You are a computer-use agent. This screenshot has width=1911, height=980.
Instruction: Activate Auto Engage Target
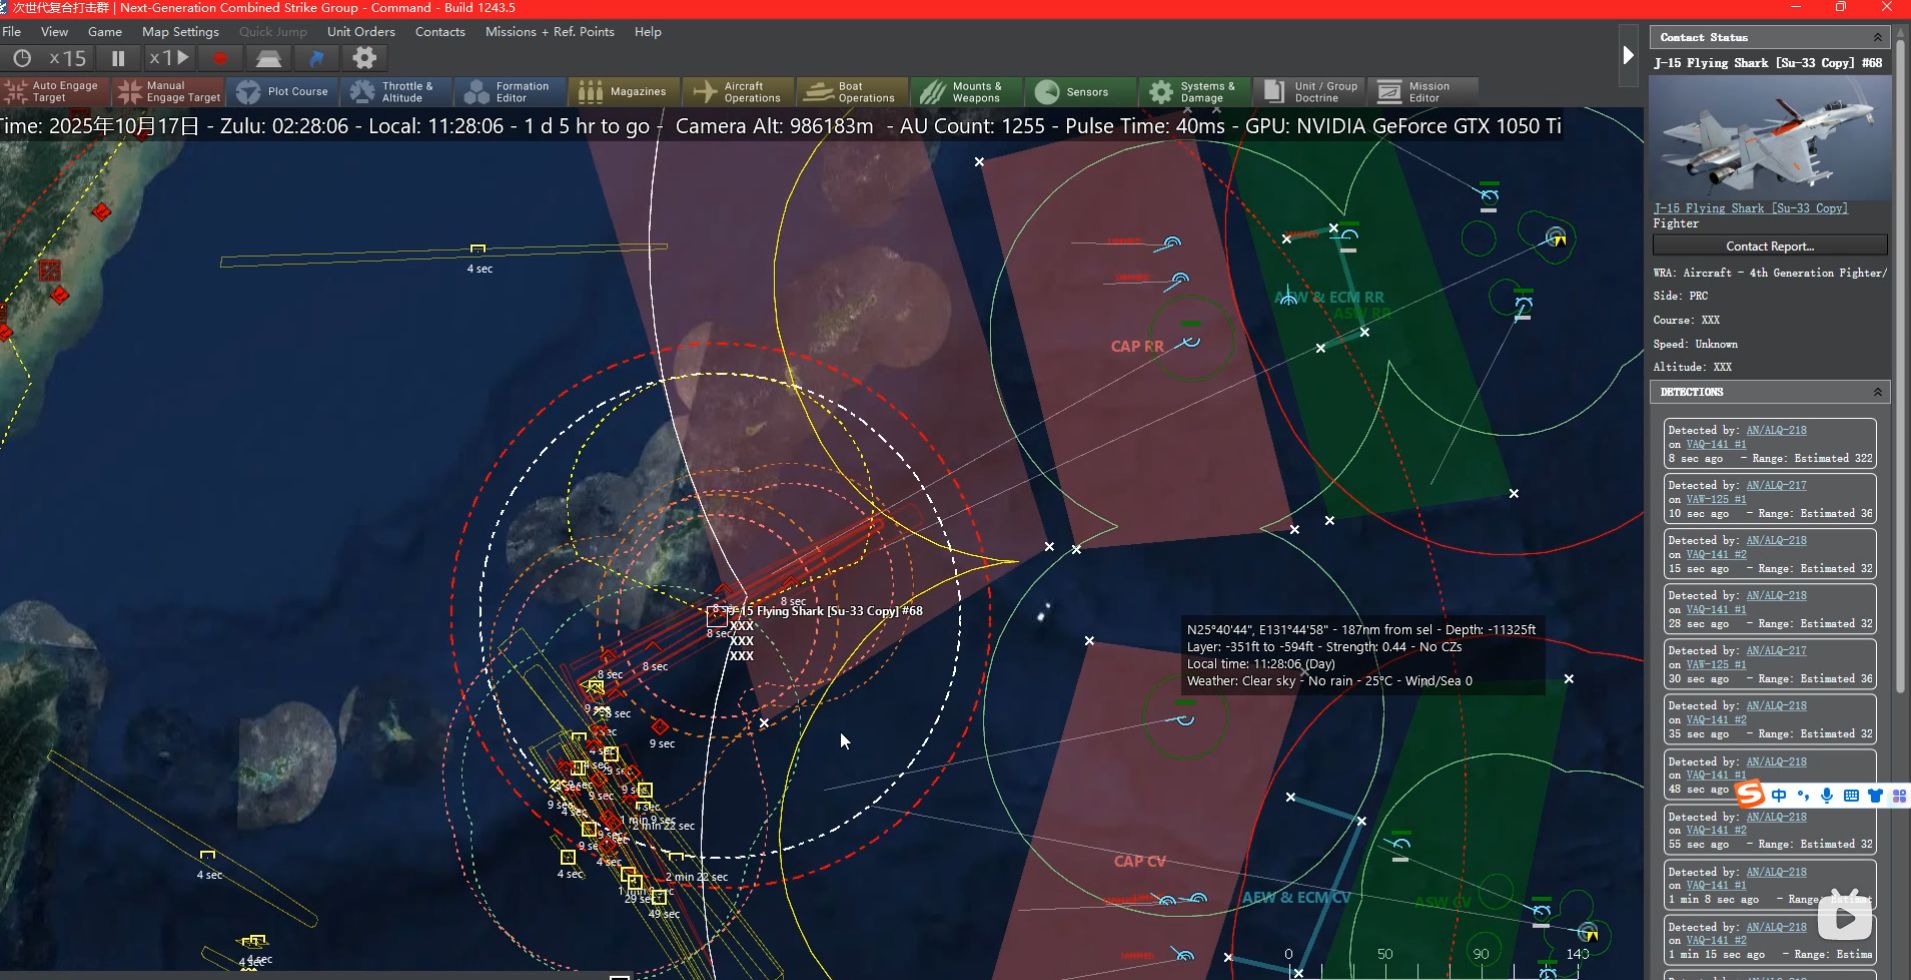click(x=55, y=92)
